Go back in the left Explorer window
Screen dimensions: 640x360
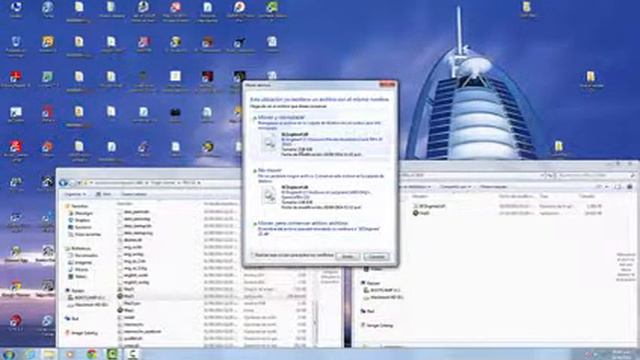point(63,183)
